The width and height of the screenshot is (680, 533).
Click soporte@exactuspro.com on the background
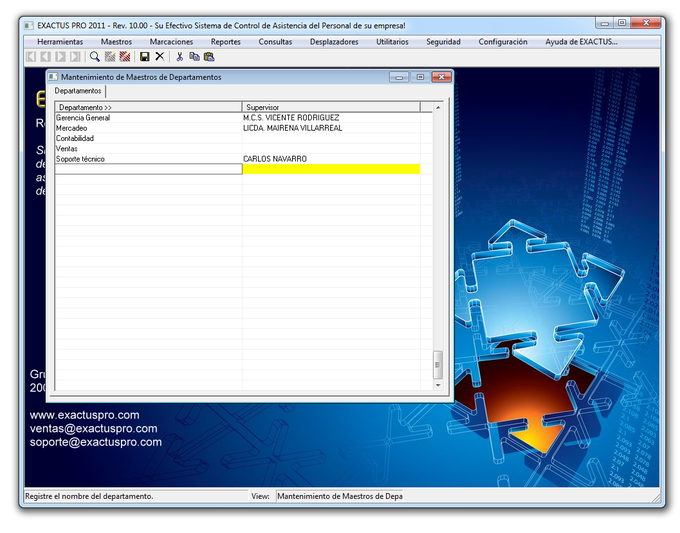96,442
